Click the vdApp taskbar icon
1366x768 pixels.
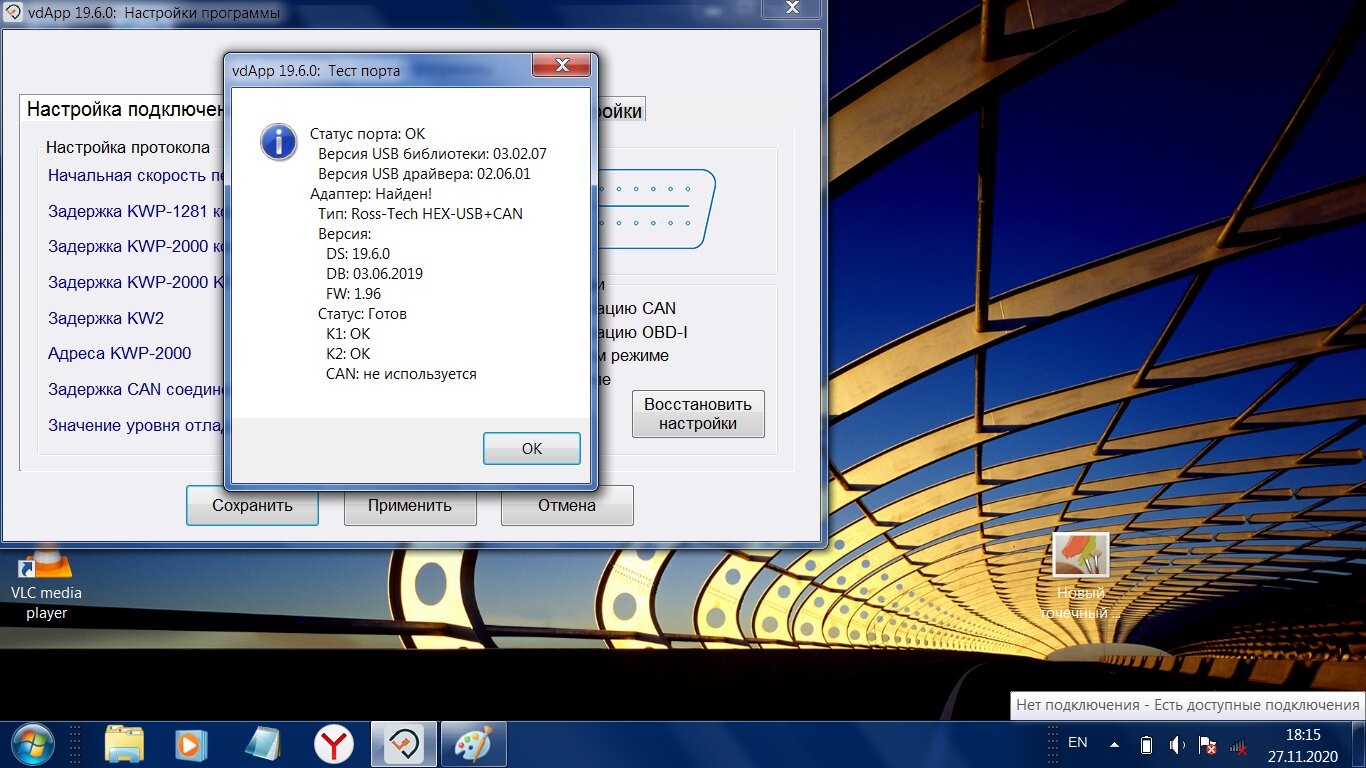(404, 744)
